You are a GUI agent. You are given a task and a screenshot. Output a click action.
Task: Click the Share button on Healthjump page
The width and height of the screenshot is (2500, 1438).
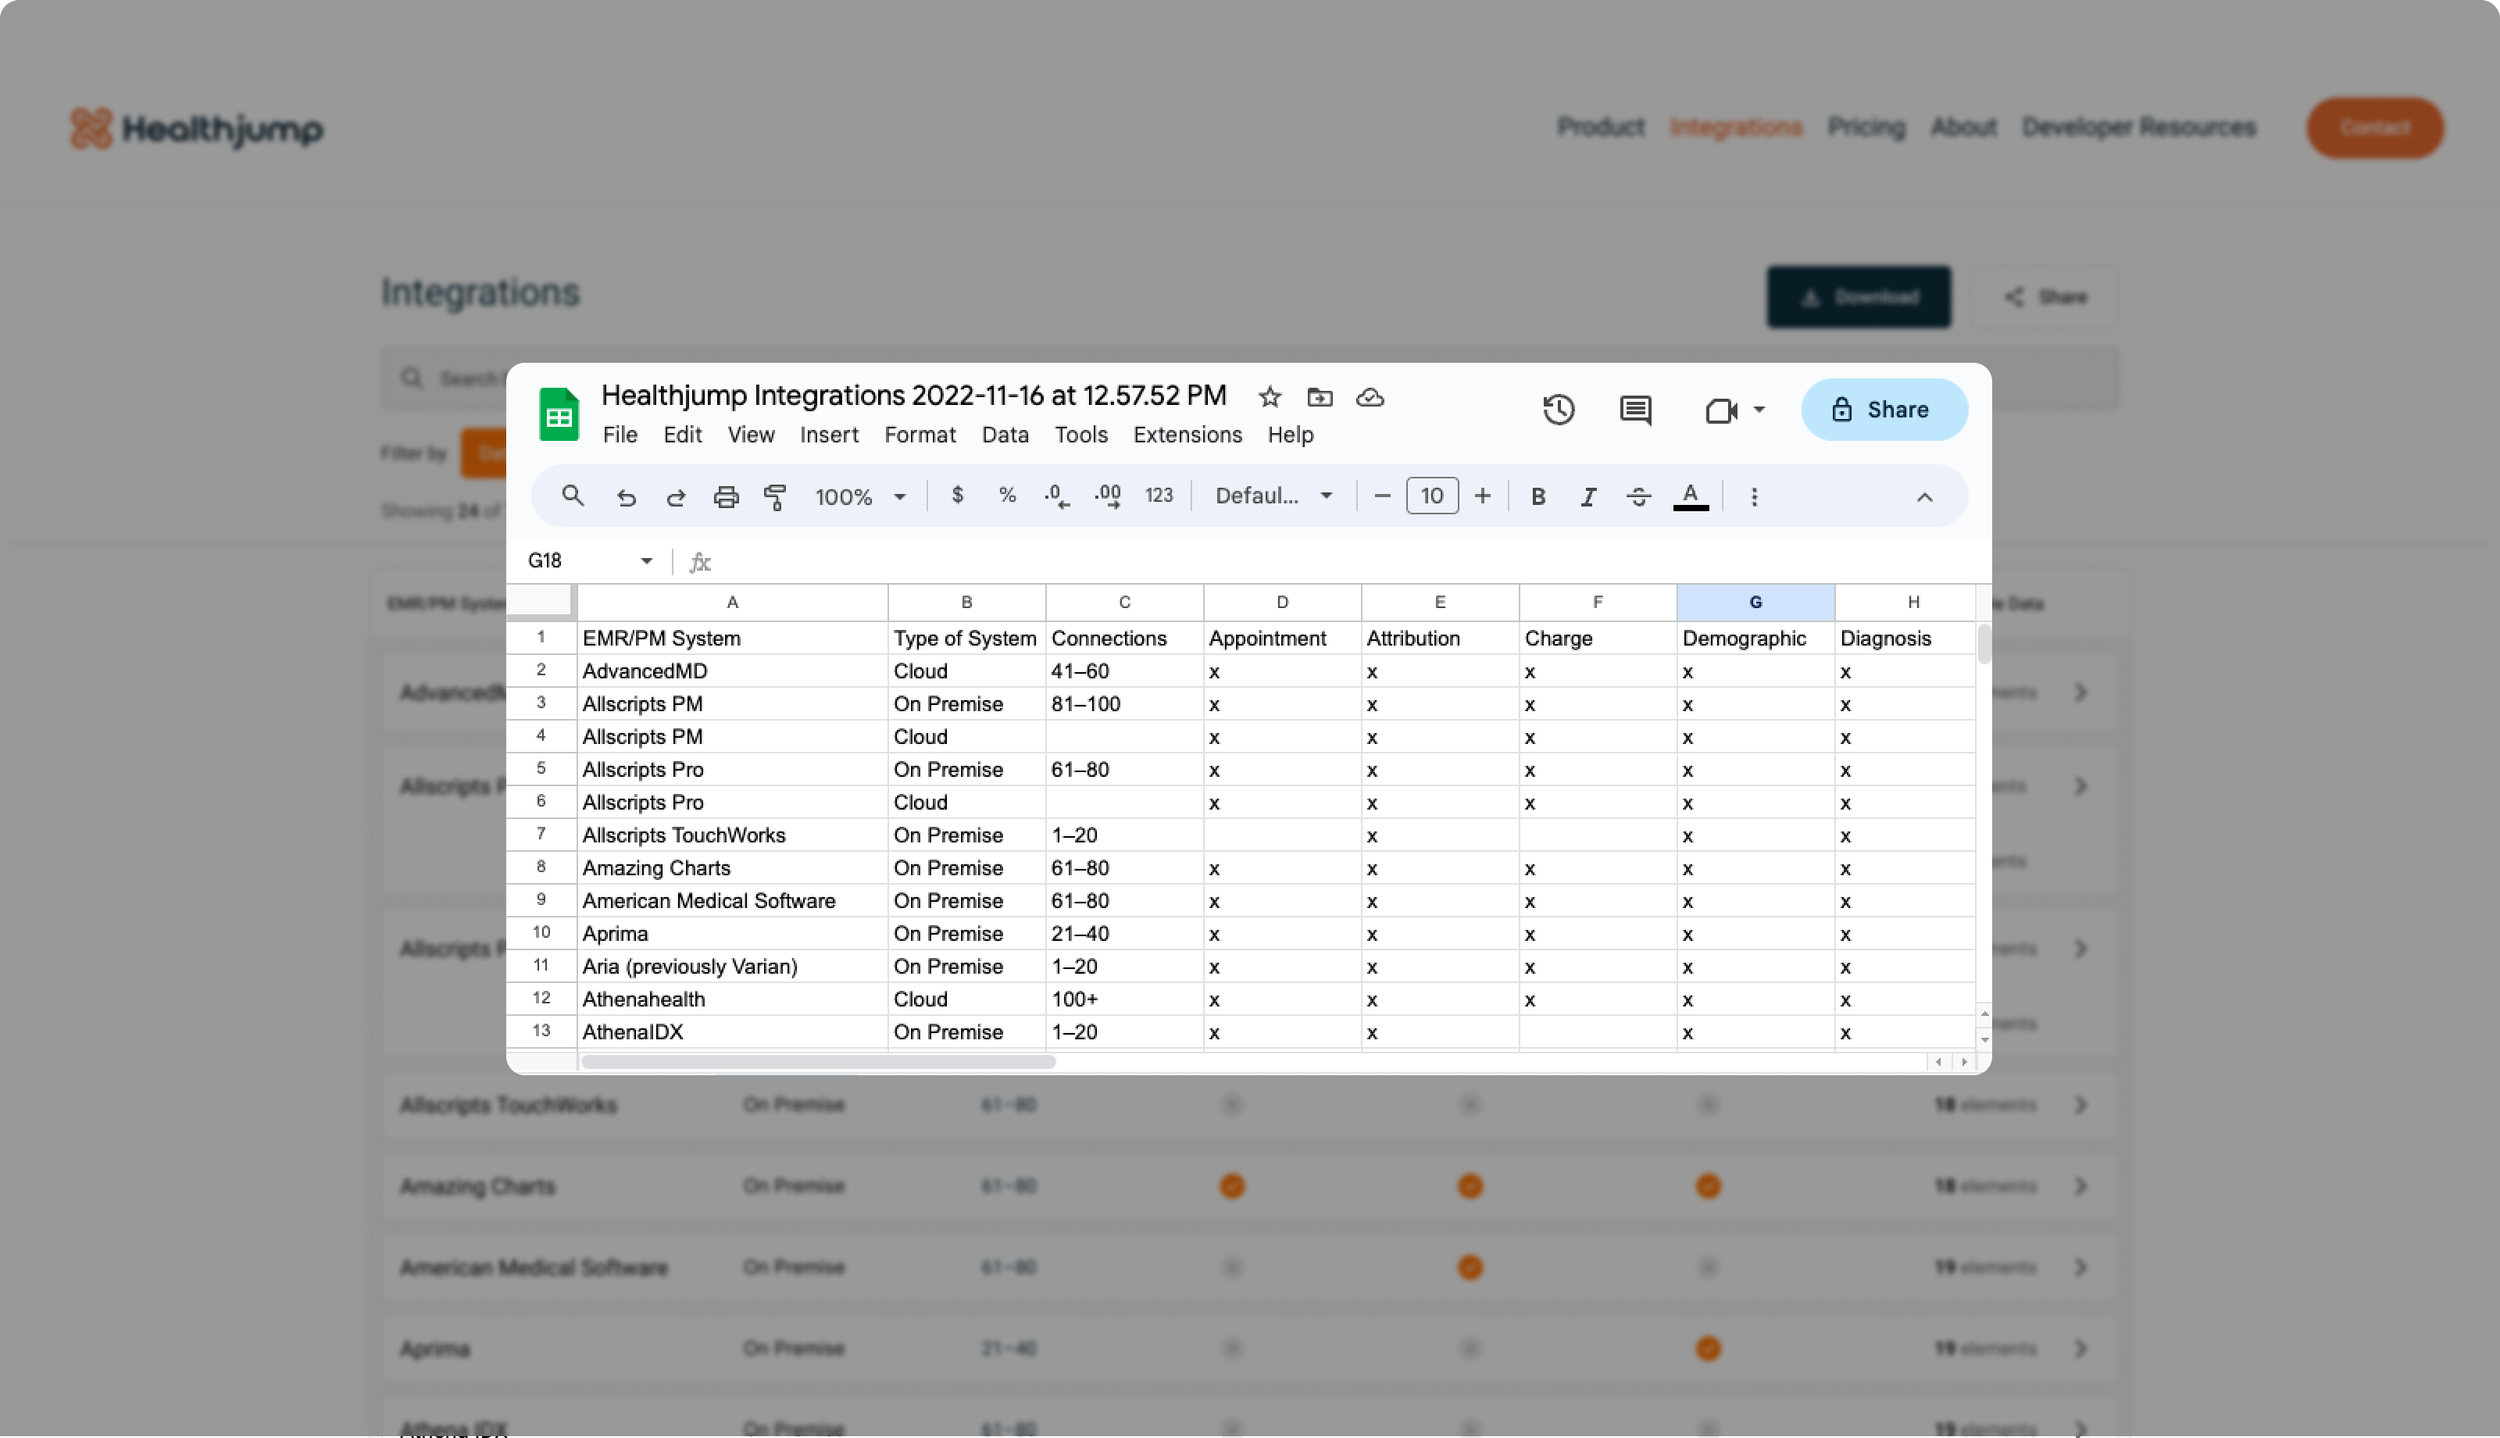coord(2045,297)
